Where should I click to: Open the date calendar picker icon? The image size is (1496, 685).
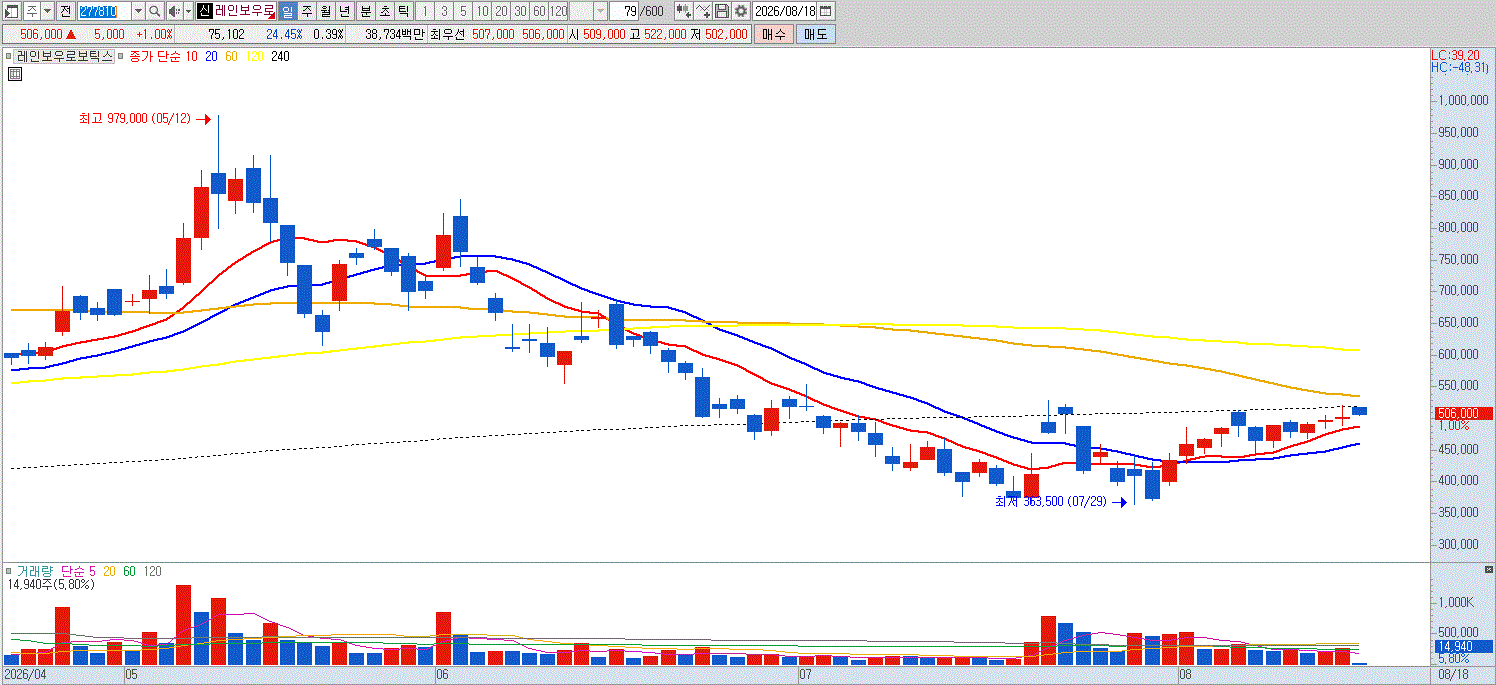tap(827, 11)
